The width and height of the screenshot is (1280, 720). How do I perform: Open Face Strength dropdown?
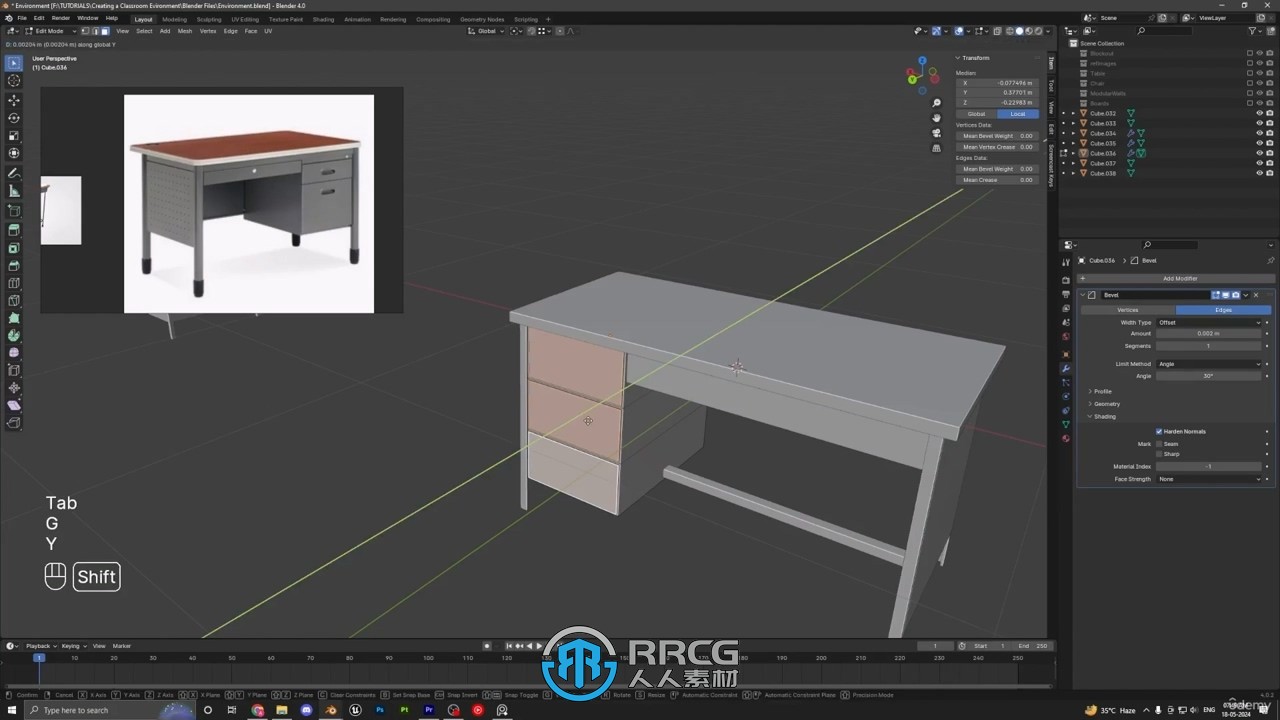coord(1209,479)
